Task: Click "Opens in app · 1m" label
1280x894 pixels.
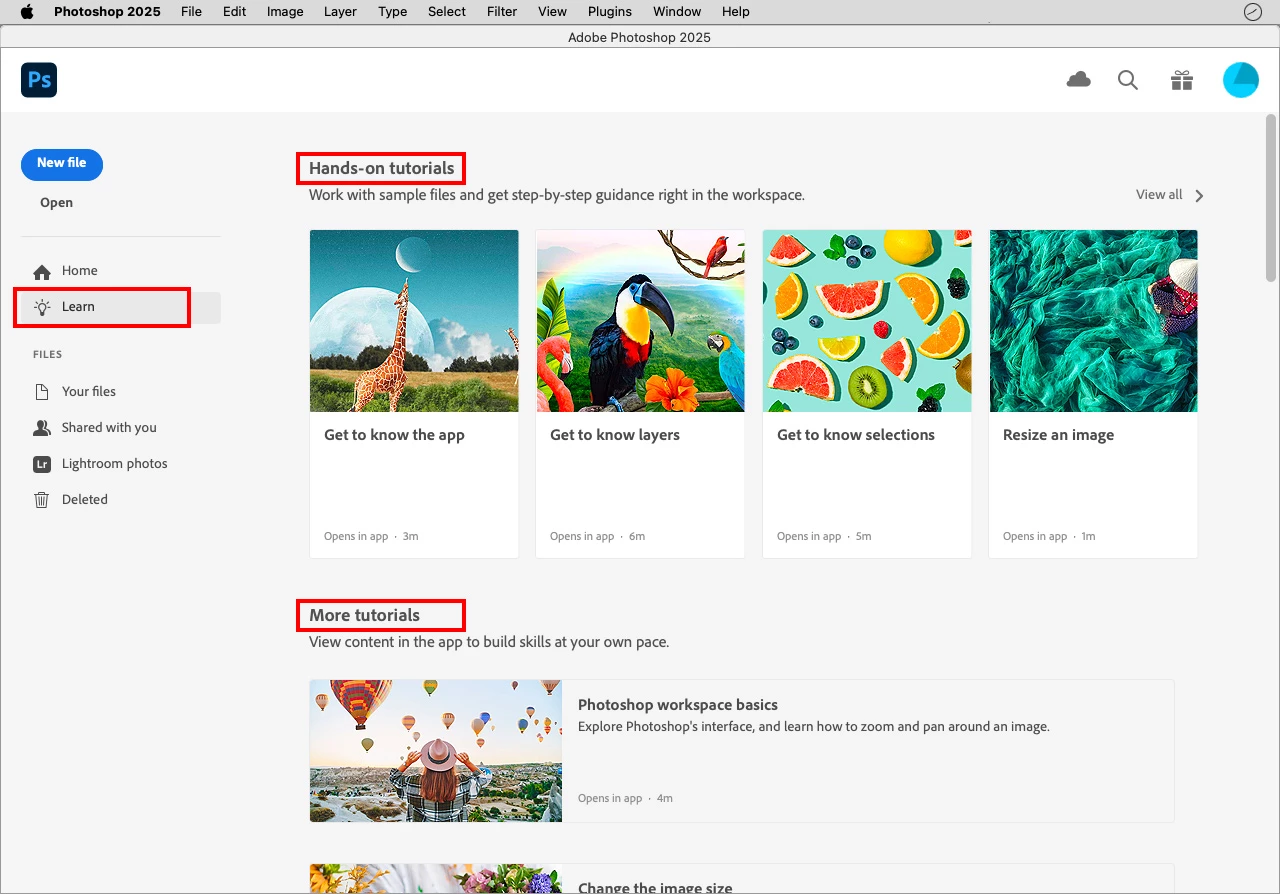Action: click(x=1049, y=536)
